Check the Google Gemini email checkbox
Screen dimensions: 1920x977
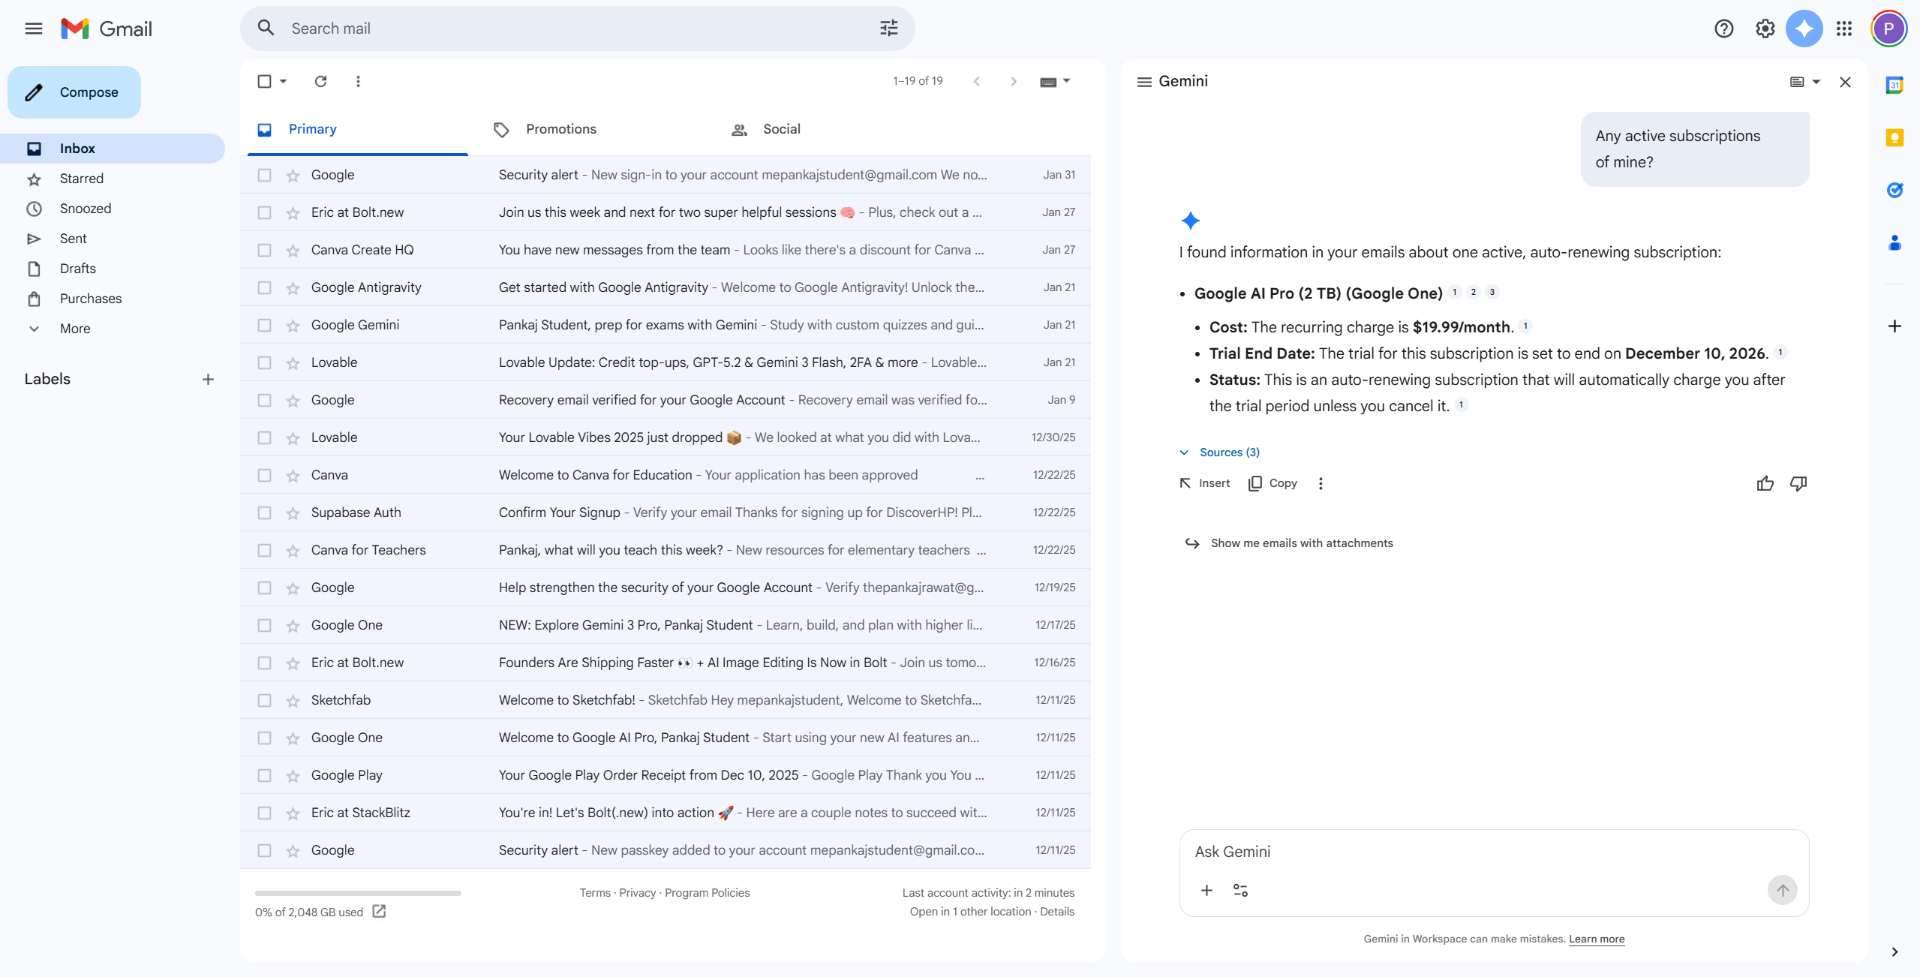[264, 325]
